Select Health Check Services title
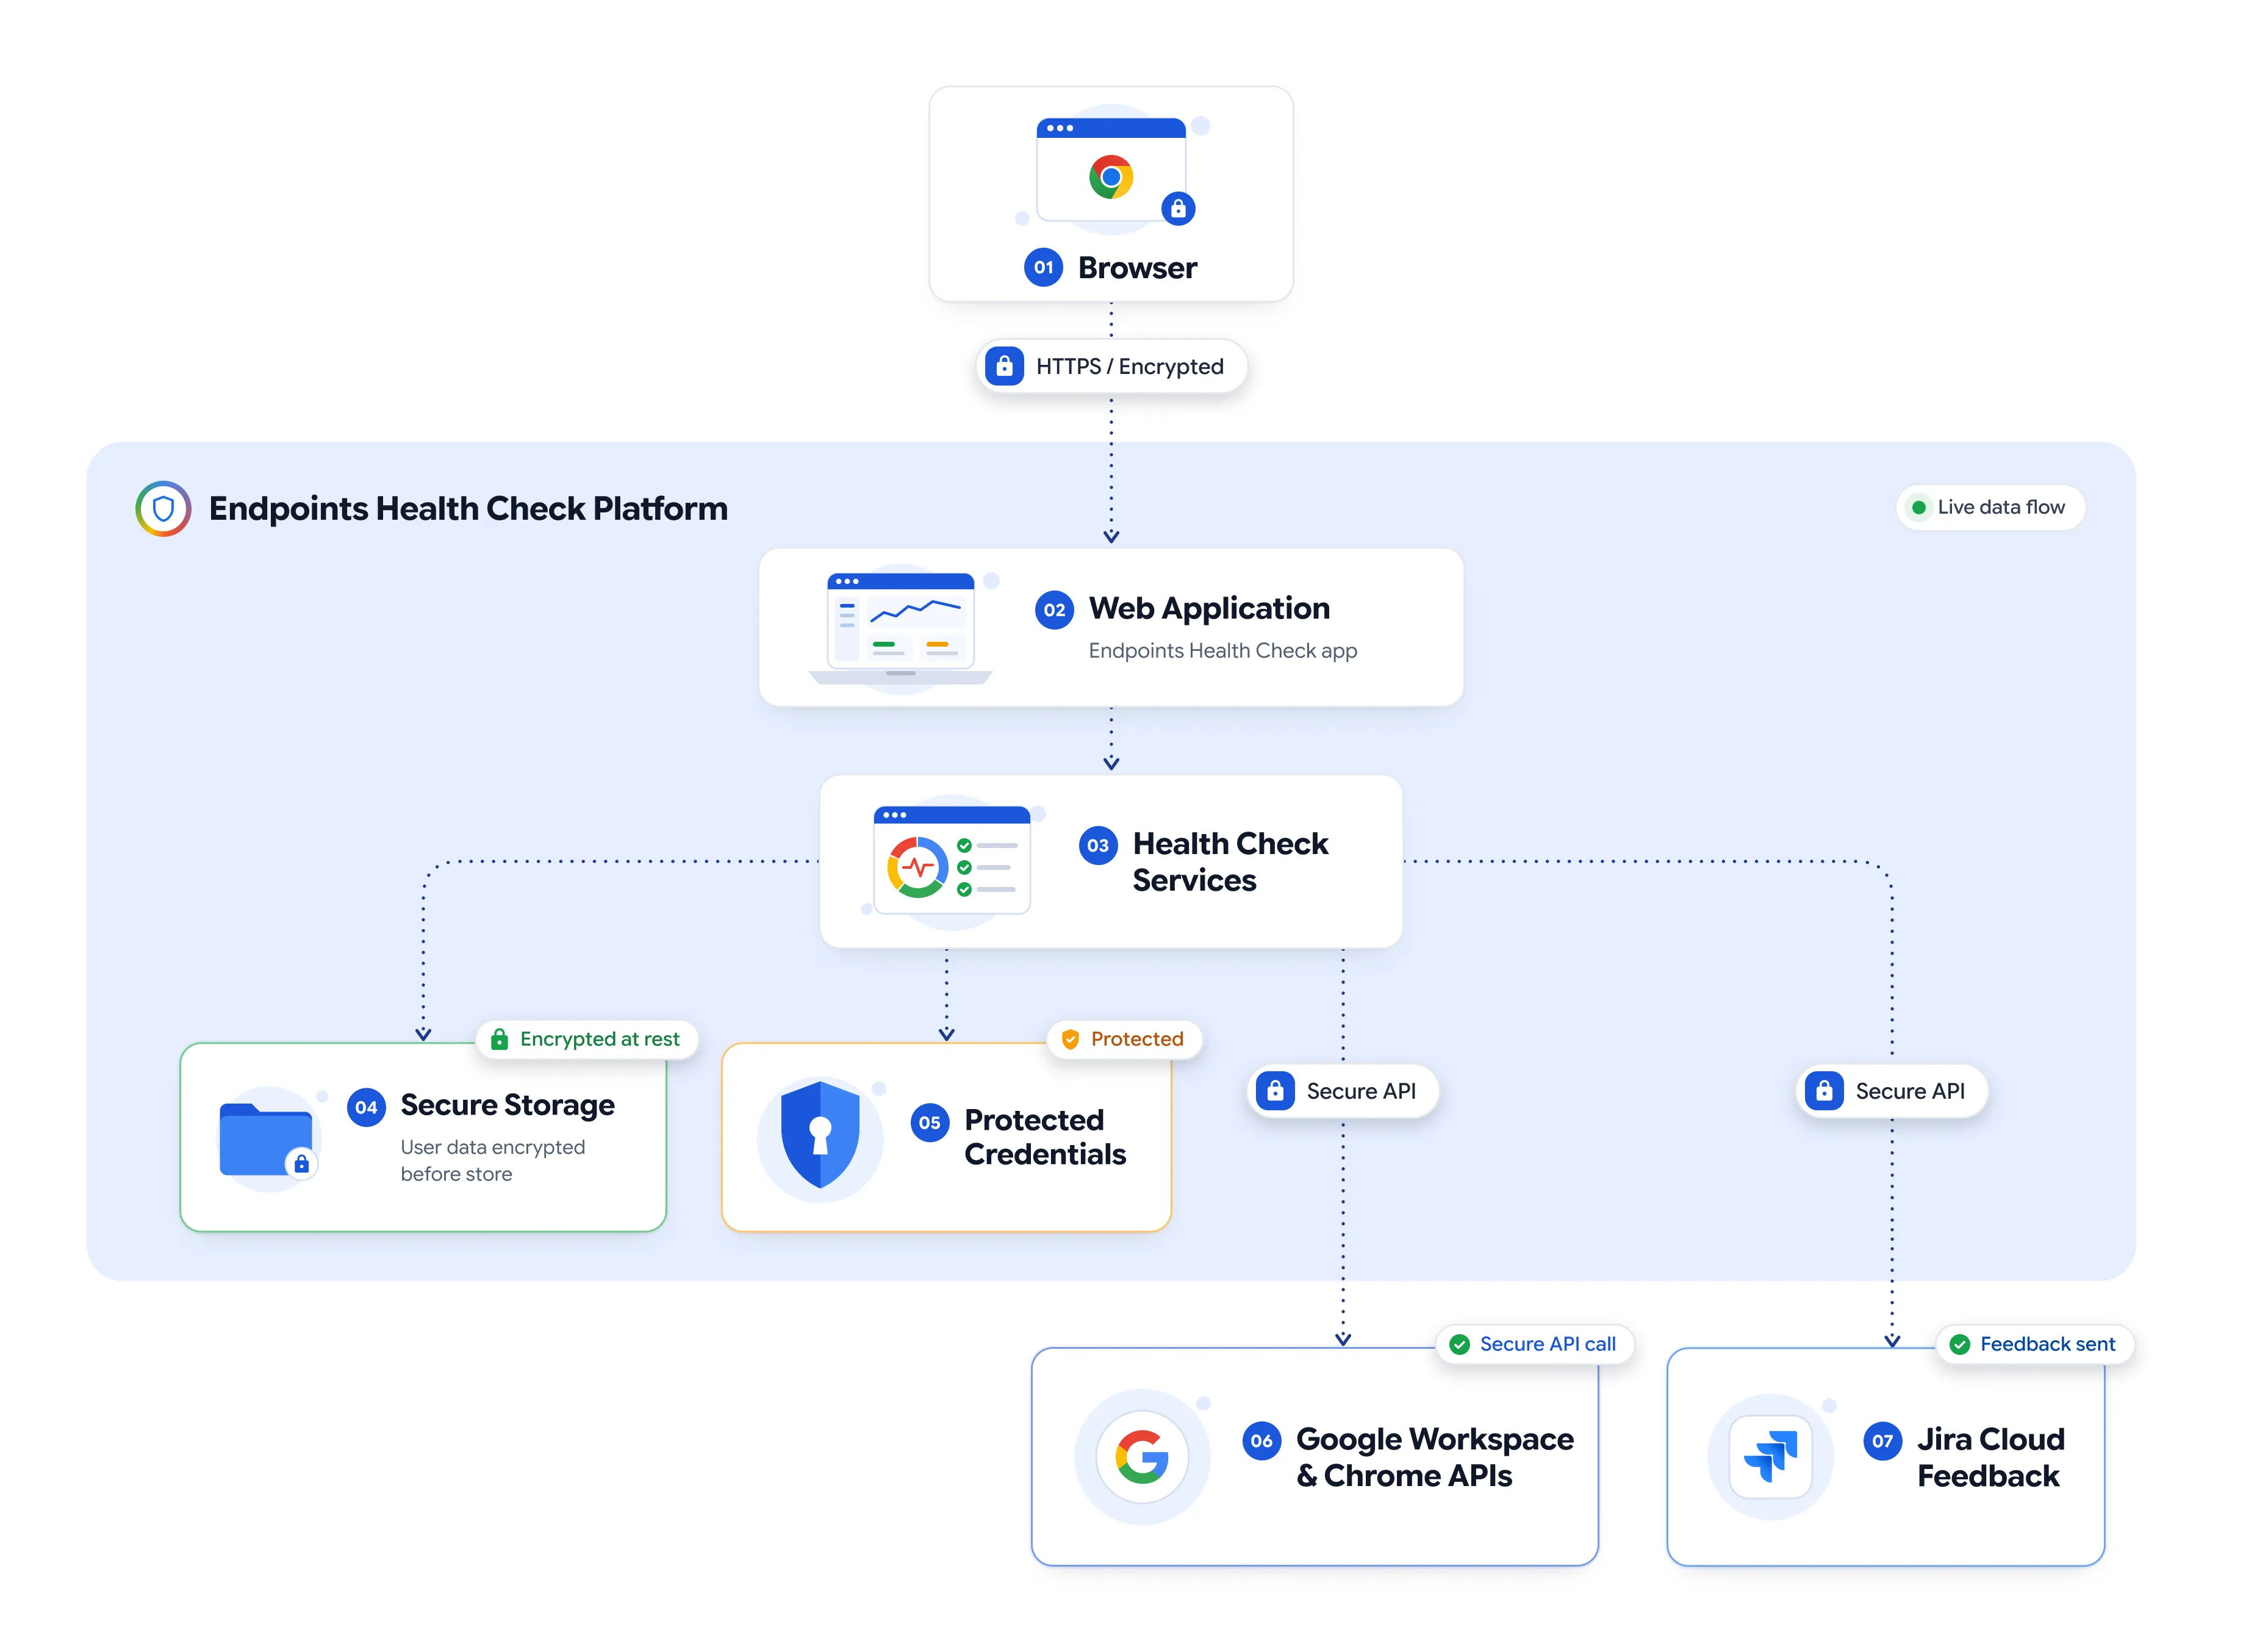2257x1652 pixels. 1230,862
